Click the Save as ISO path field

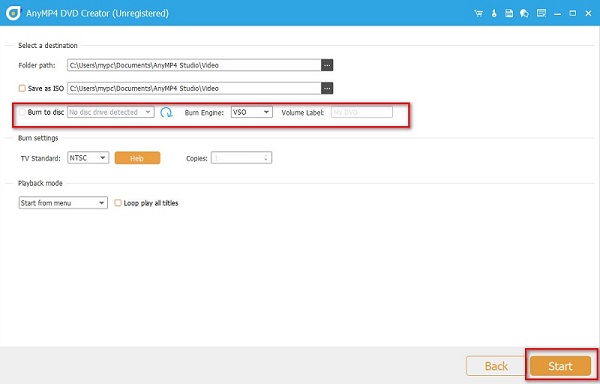tap(194, 88)
